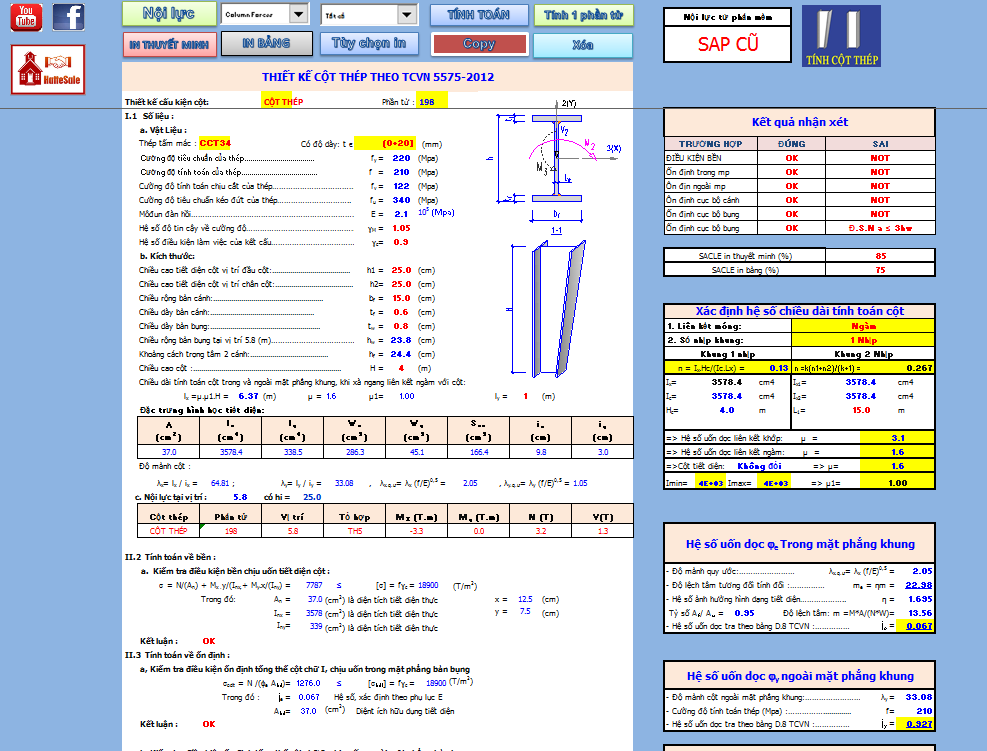Select the Không đổi section type cell
The height and width of the screenshot is (751, 987).
click(759, 466)
